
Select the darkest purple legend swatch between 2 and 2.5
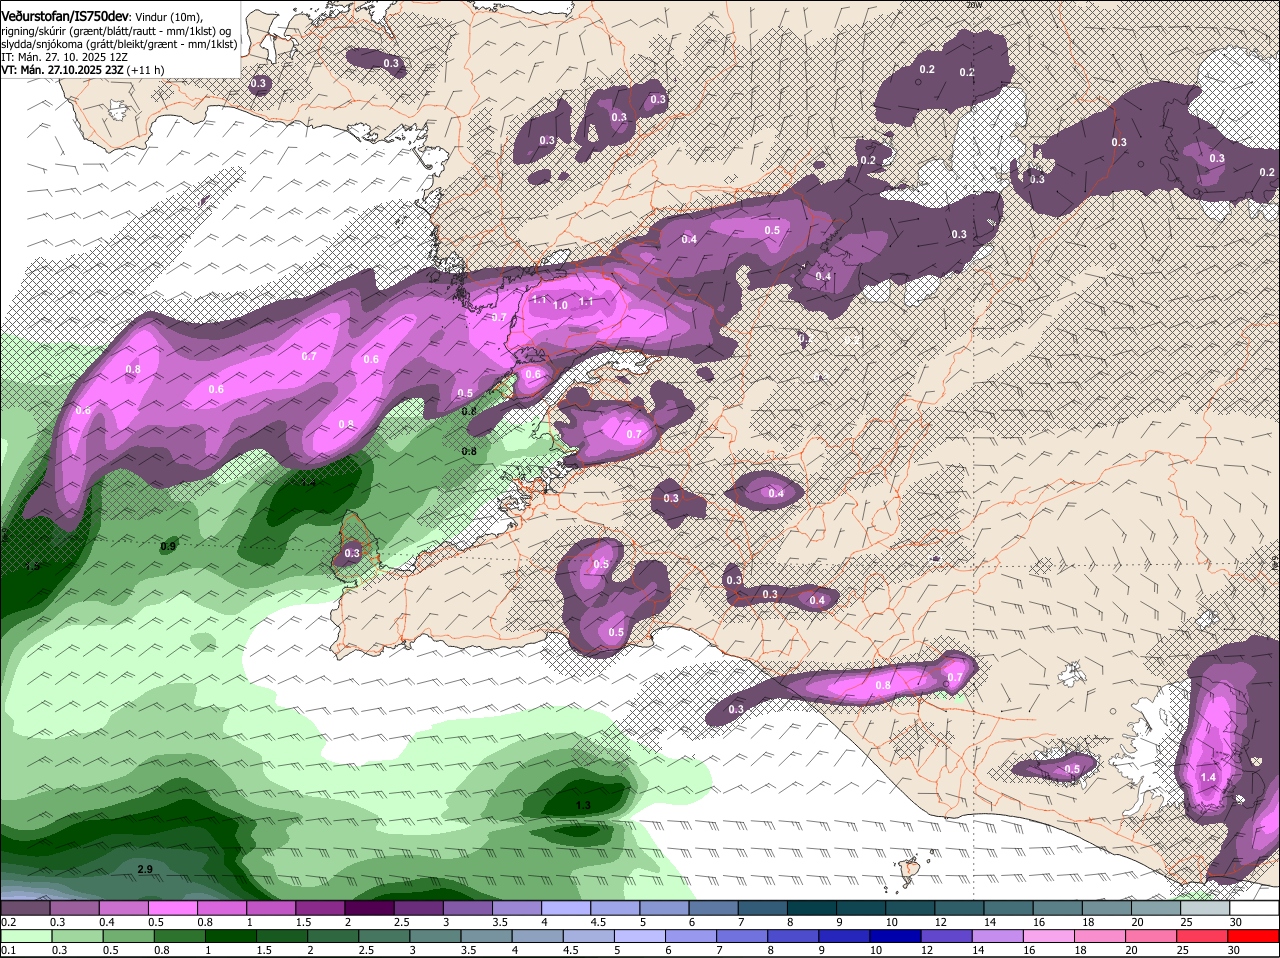tap(369, 908)
